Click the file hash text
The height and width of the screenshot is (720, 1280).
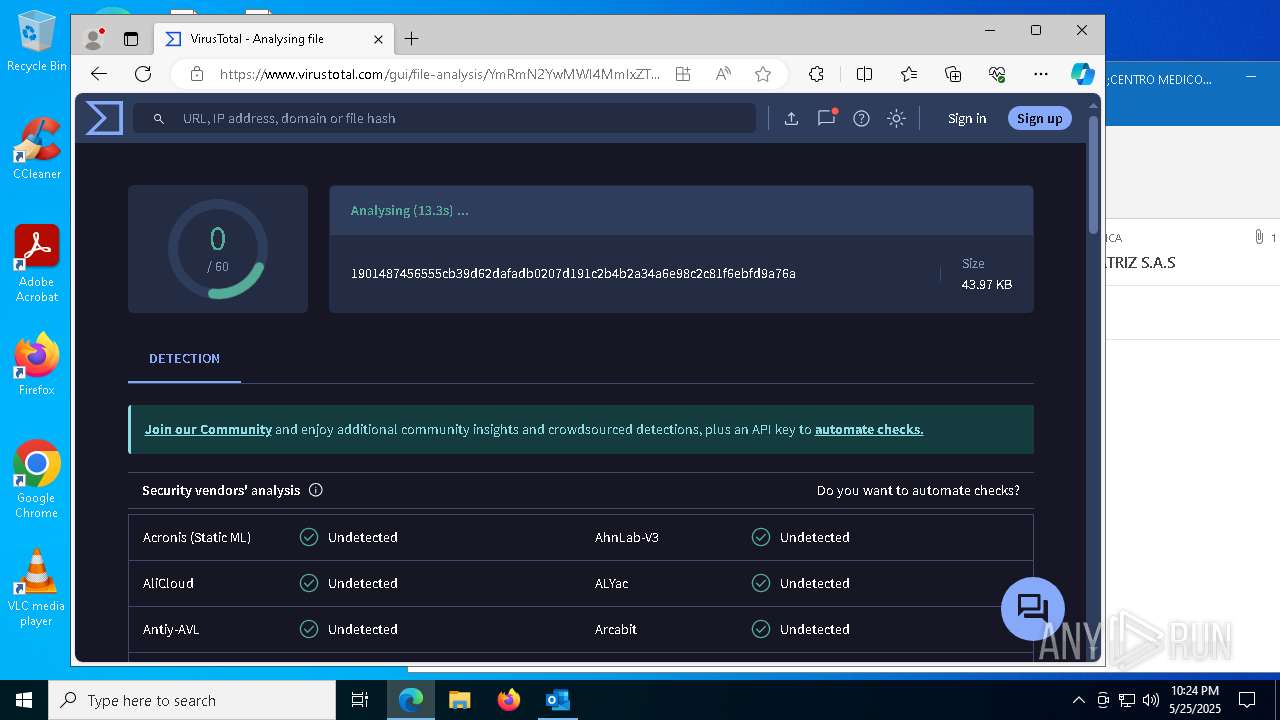[573, 273]
